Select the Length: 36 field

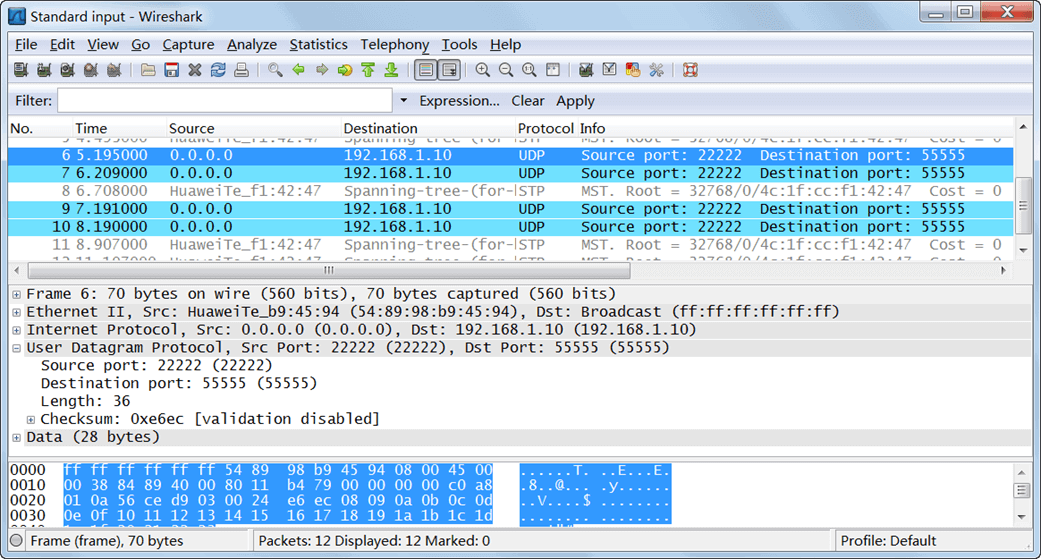tap(85, 401)
